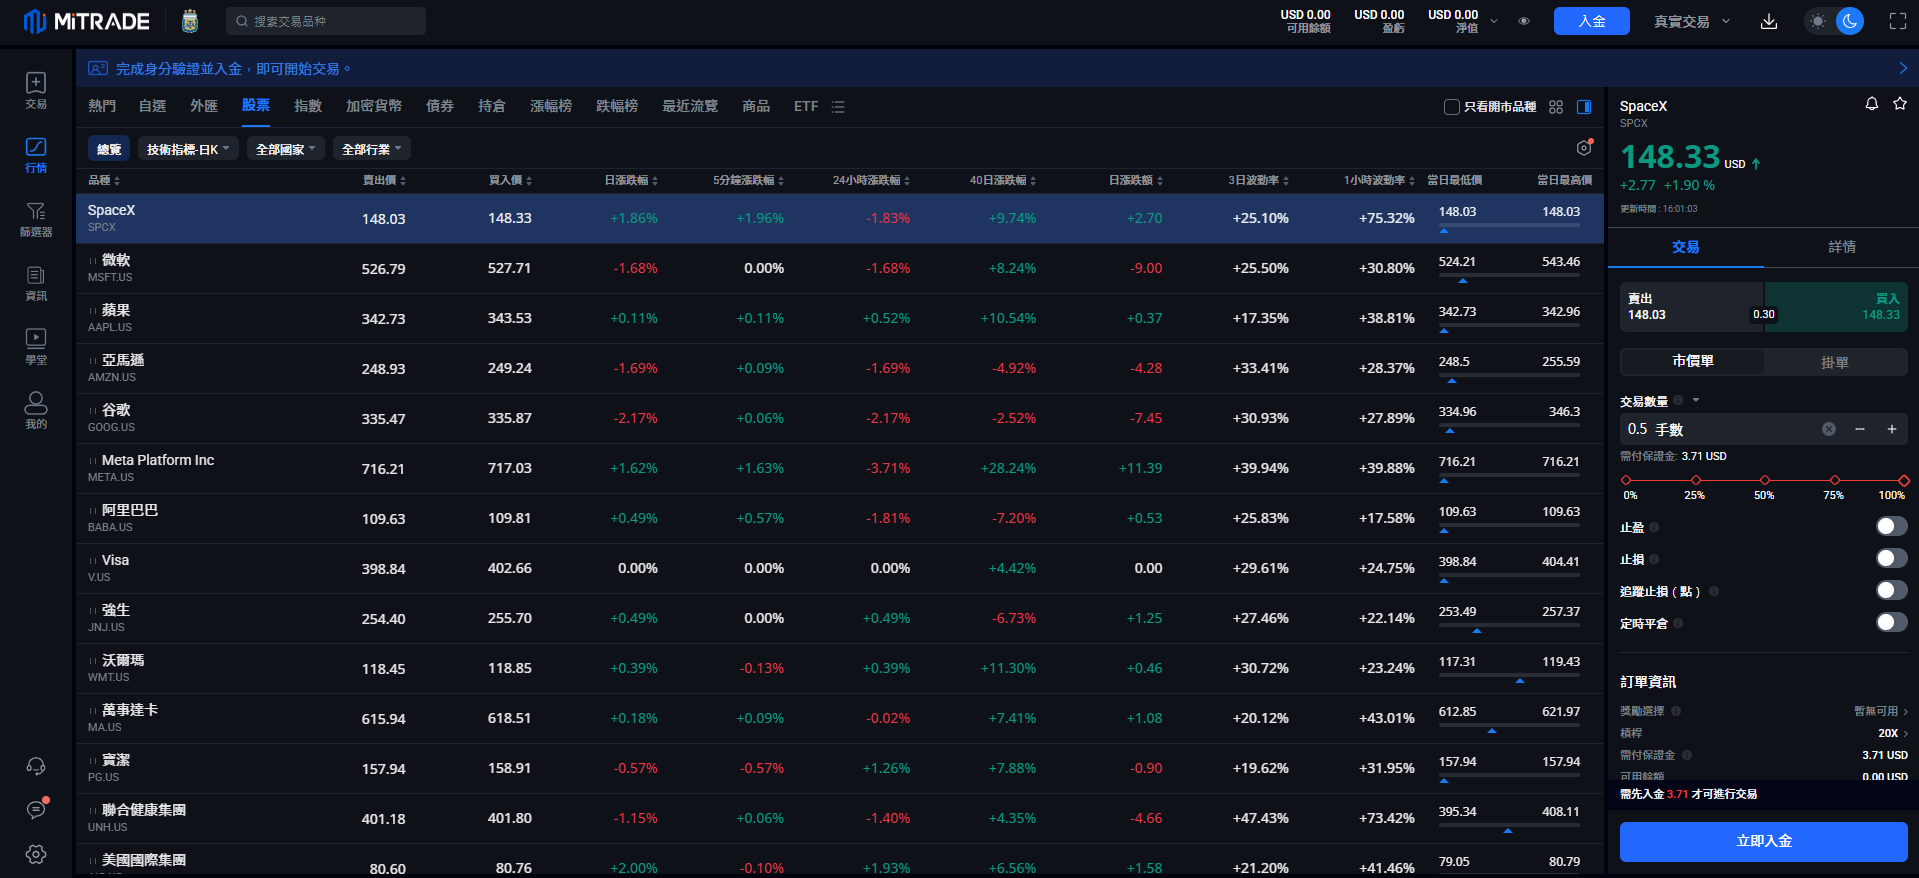Click the 立即入金 button
Viewport: 1919px width, 878px height.
[x=1764, y=841]
